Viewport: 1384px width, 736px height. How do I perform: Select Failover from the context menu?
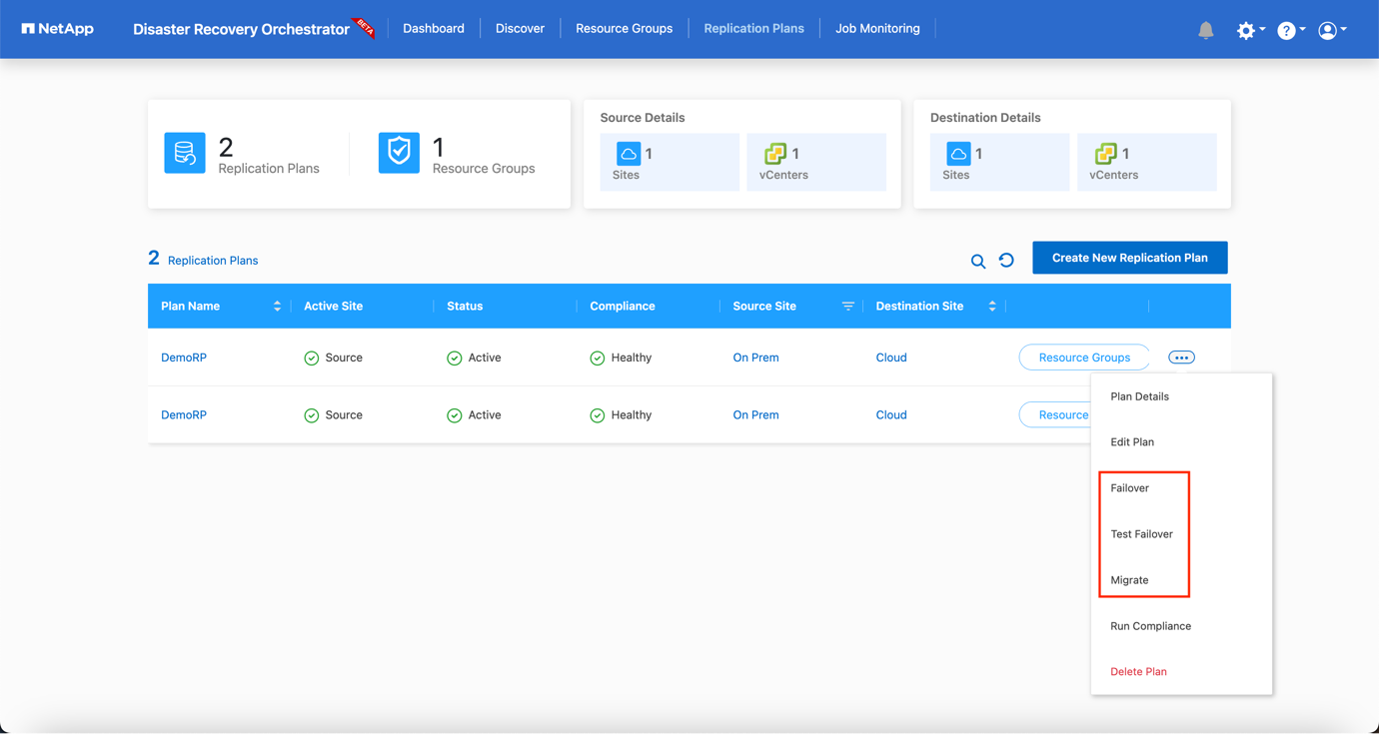coord(1130,488)
